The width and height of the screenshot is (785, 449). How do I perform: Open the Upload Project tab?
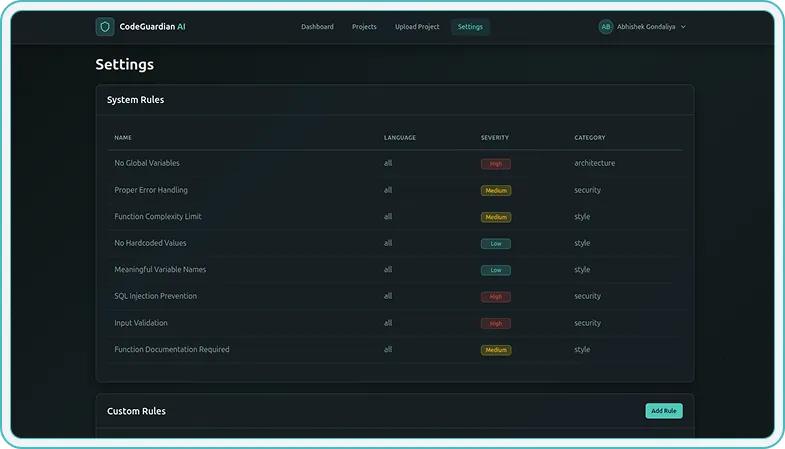pyautogui.click(x=417, y=27)
